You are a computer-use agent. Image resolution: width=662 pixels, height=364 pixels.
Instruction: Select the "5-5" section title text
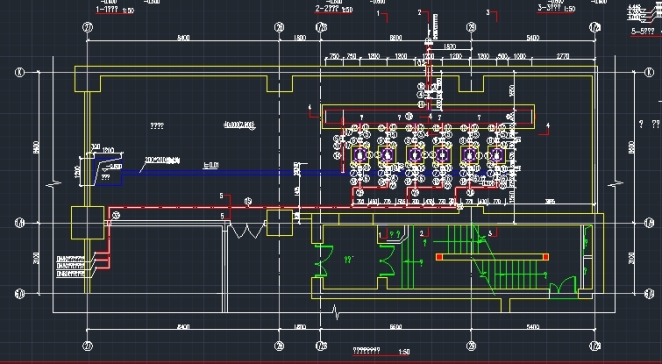click(x=643, y=32)
